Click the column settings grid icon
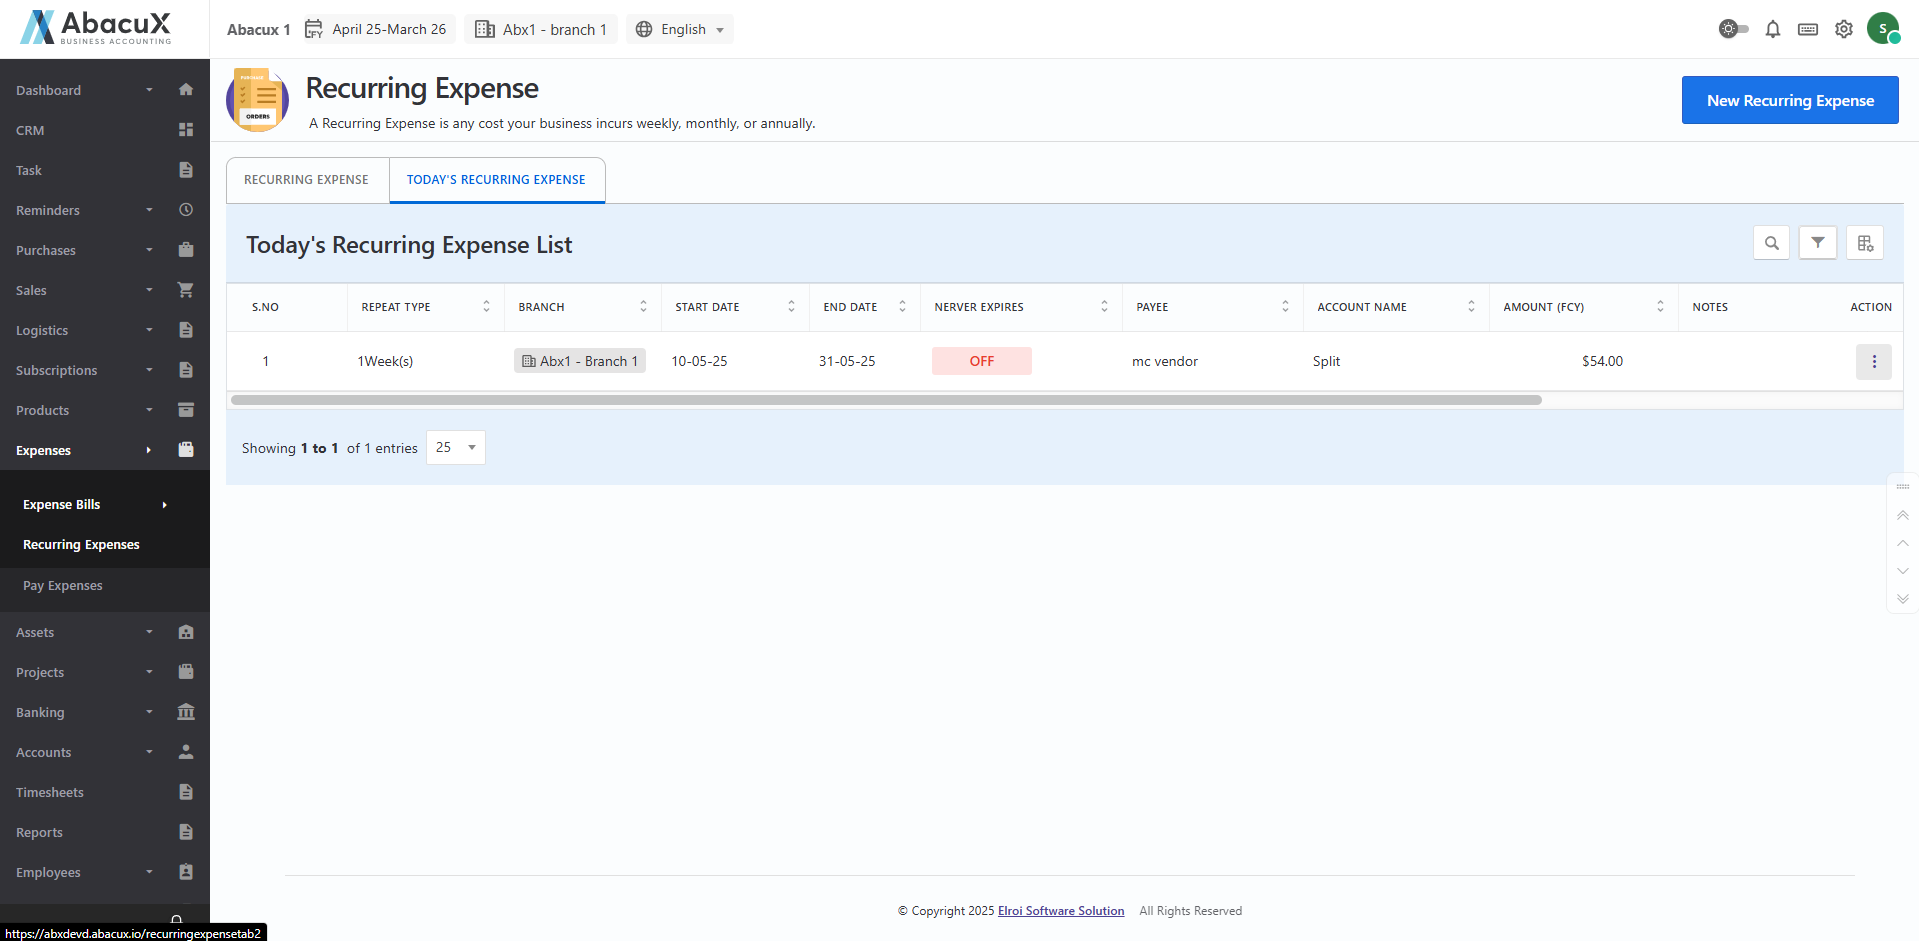Viewport: 1919px width, 941px height. point(1864,243)
